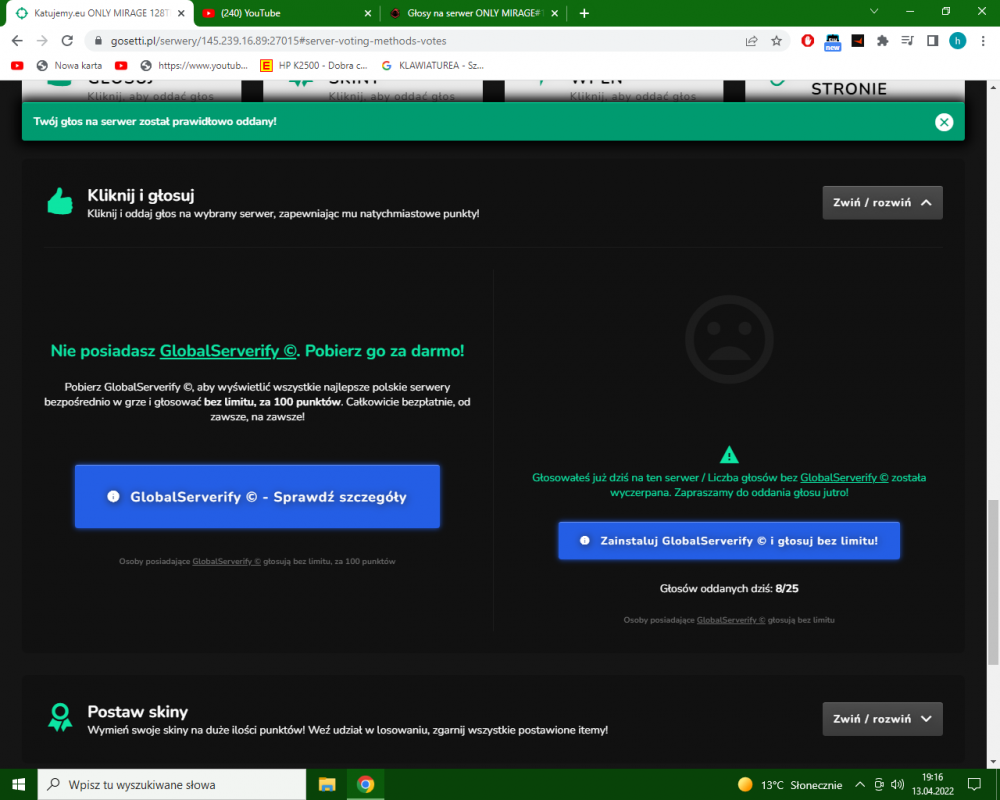Open the KLAWIATUREA Google bookmark
The image size is (1000, 800).
pos(432,66)
